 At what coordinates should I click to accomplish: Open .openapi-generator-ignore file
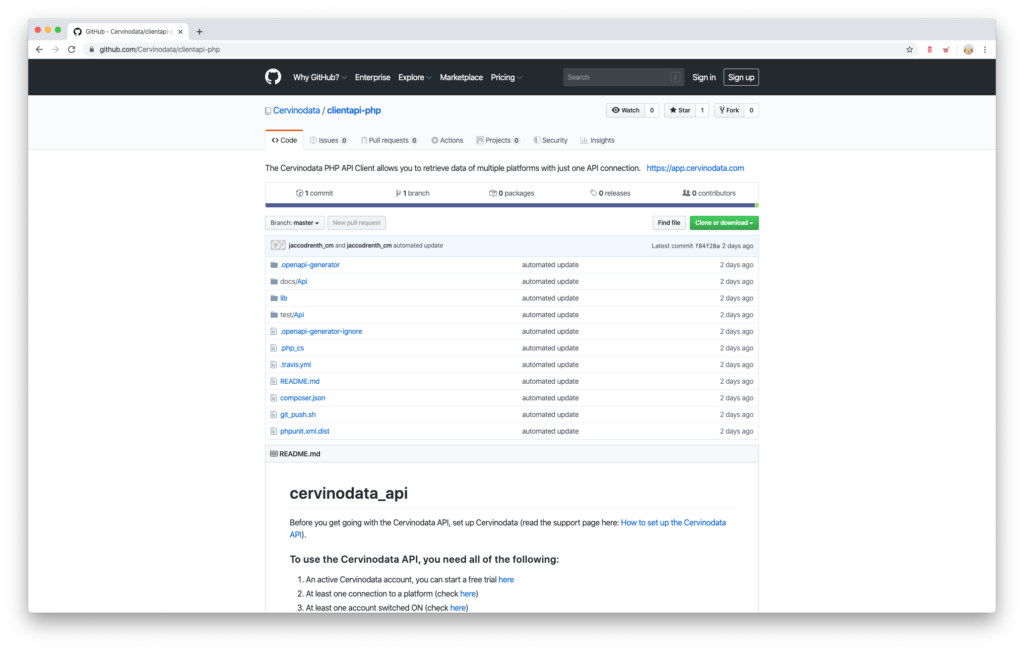(321, 331)
